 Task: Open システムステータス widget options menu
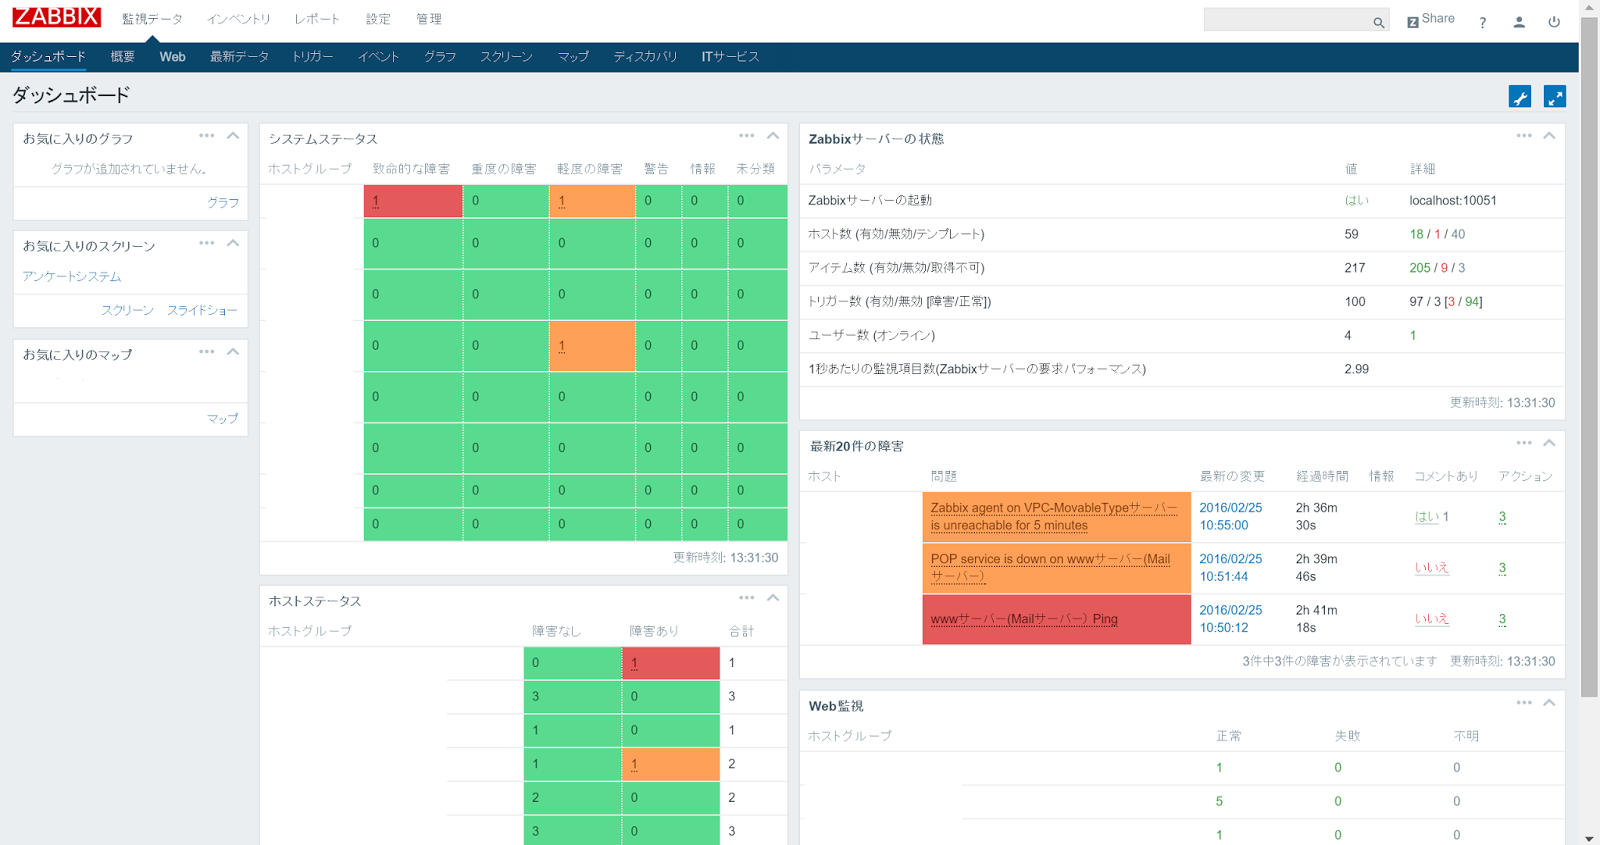tap(747, 136)
